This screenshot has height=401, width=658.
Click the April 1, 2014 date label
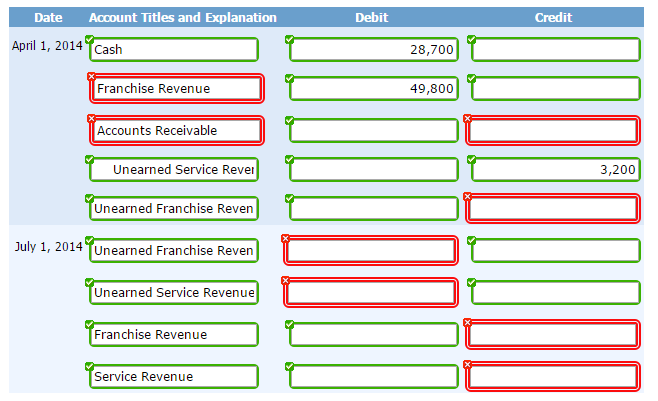47,46
